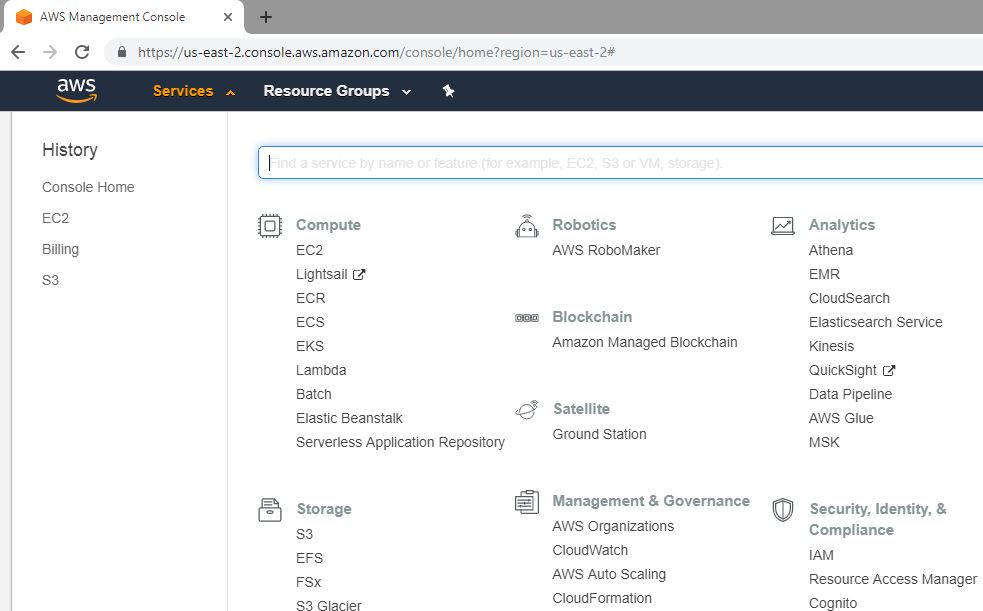Click the browser back arrow
The height and width of the screenshot is (611, 983).
coord(18,52)
